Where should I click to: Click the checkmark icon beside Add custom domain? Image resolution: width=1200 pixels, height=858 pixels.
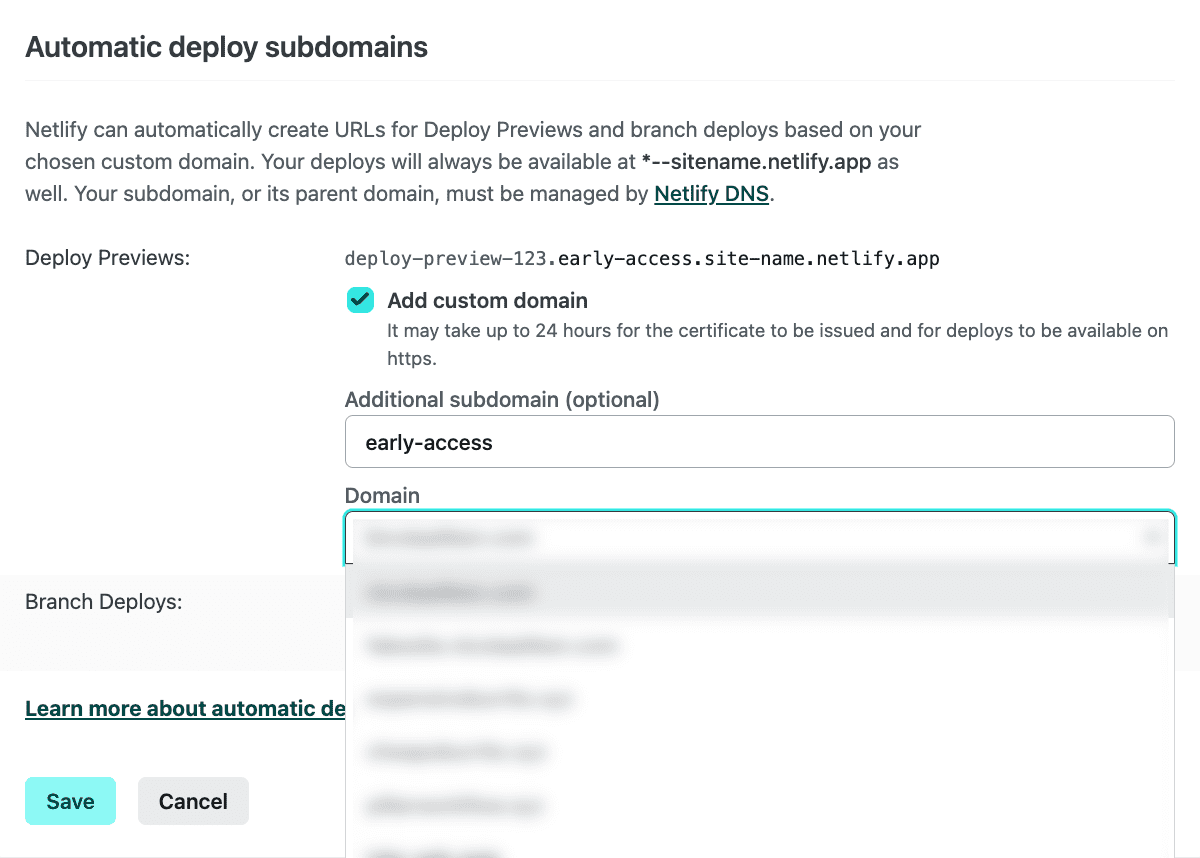point(360,300)
